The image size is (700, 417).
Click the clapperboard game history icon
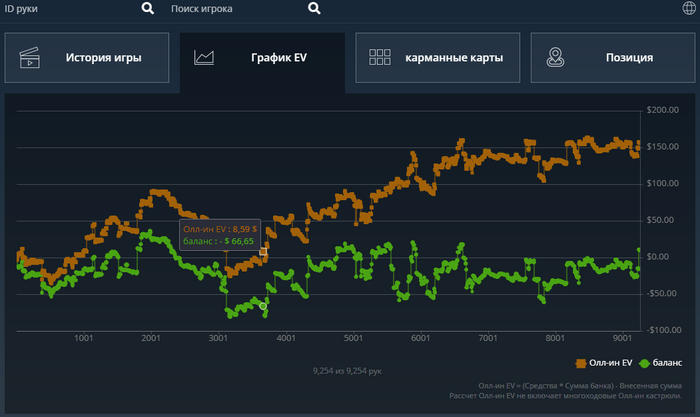tap(29, 58)
